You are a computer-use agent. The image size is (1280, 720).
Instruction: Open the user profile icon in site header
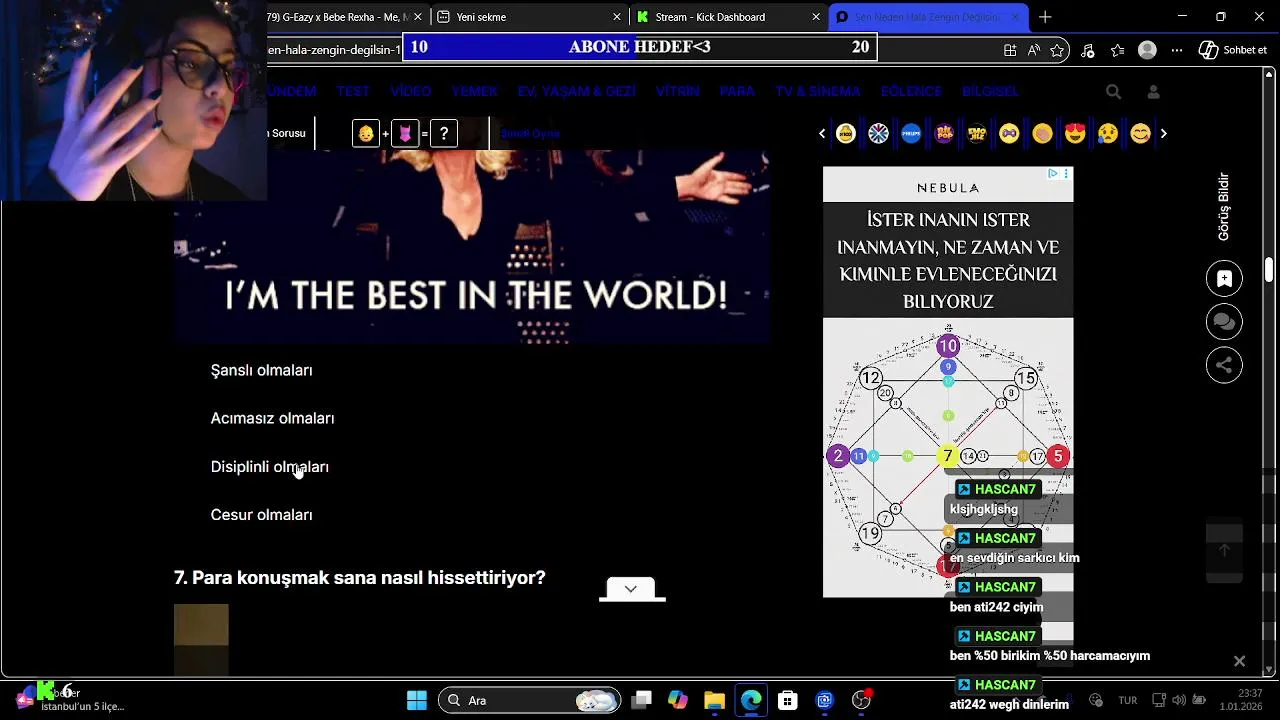coord(1153,91)
